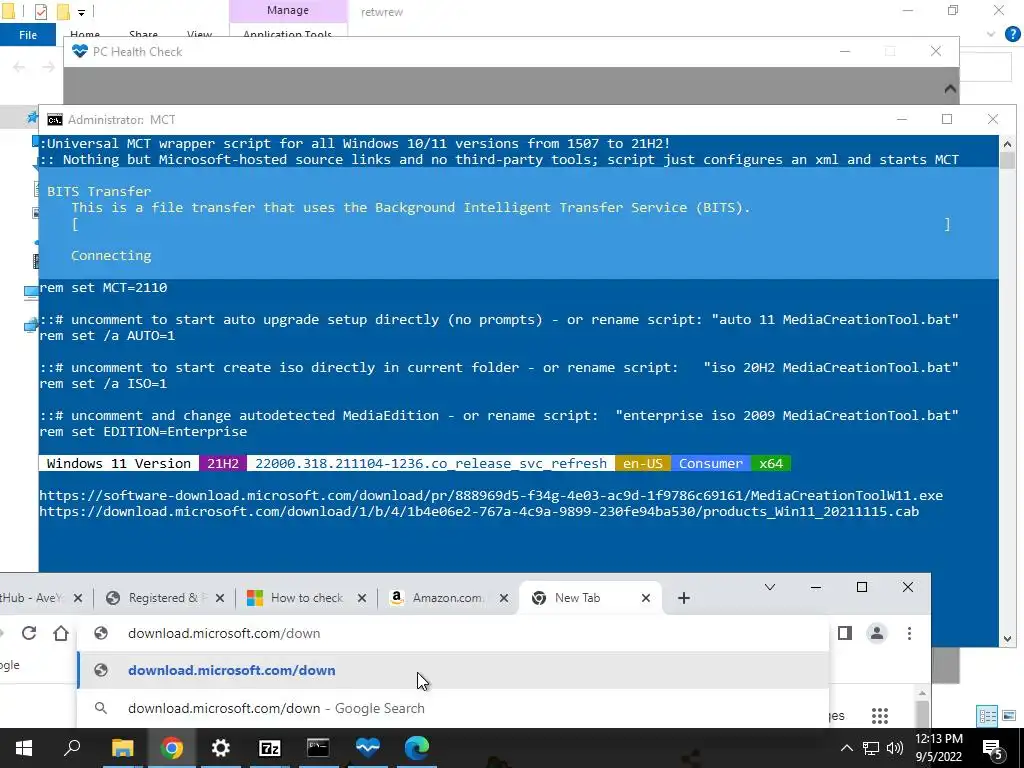Screen dimensions: 1024x768
Task: Click the products_Win11_20211115.cab URL line
Action: click(x=479, y=511)
